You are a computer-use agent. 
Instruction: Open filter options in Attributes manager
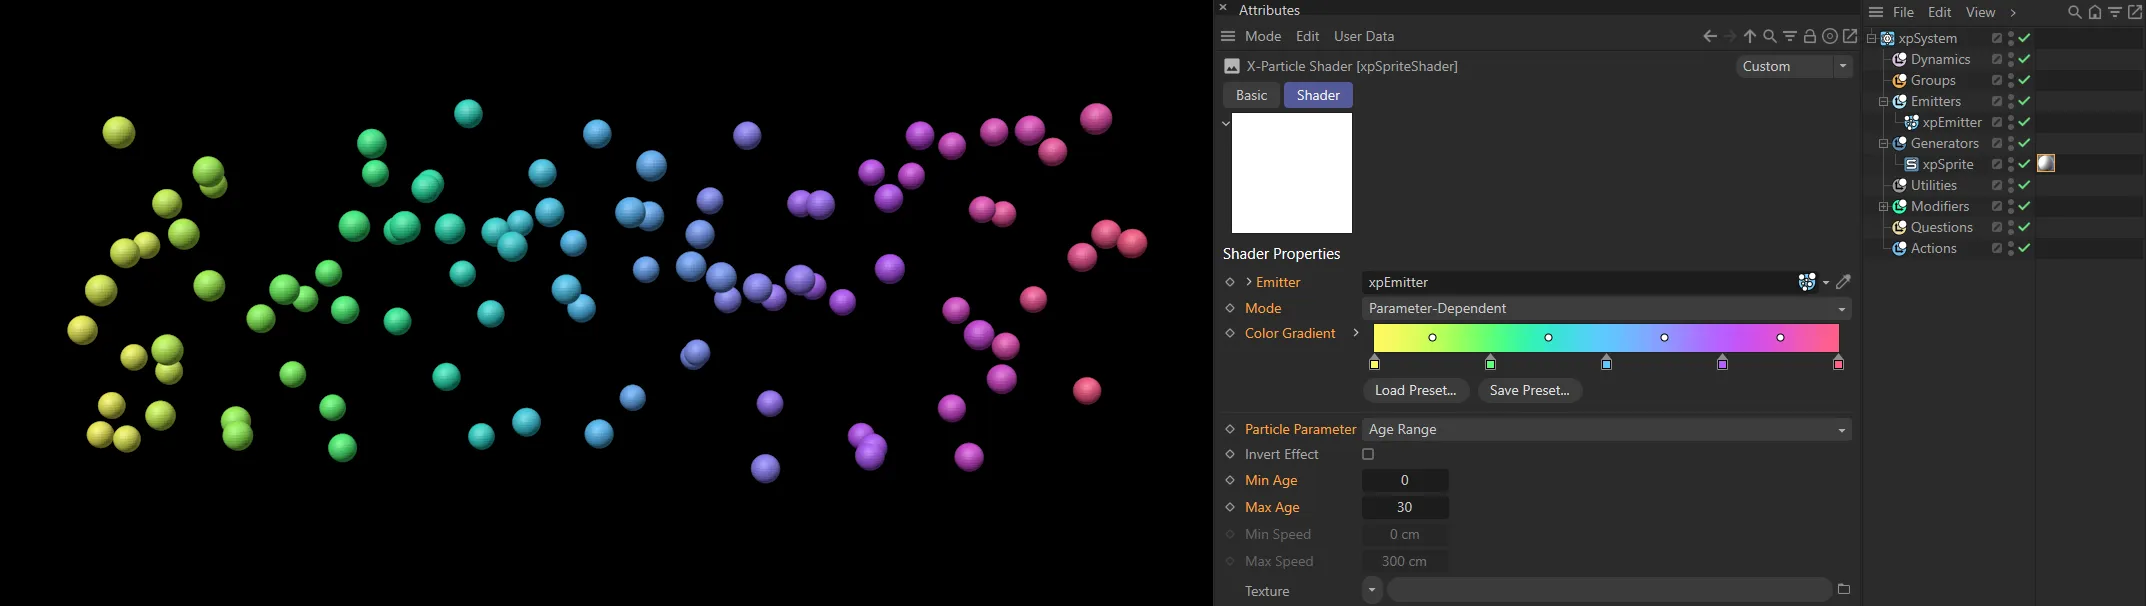(x=1790, y=36)
